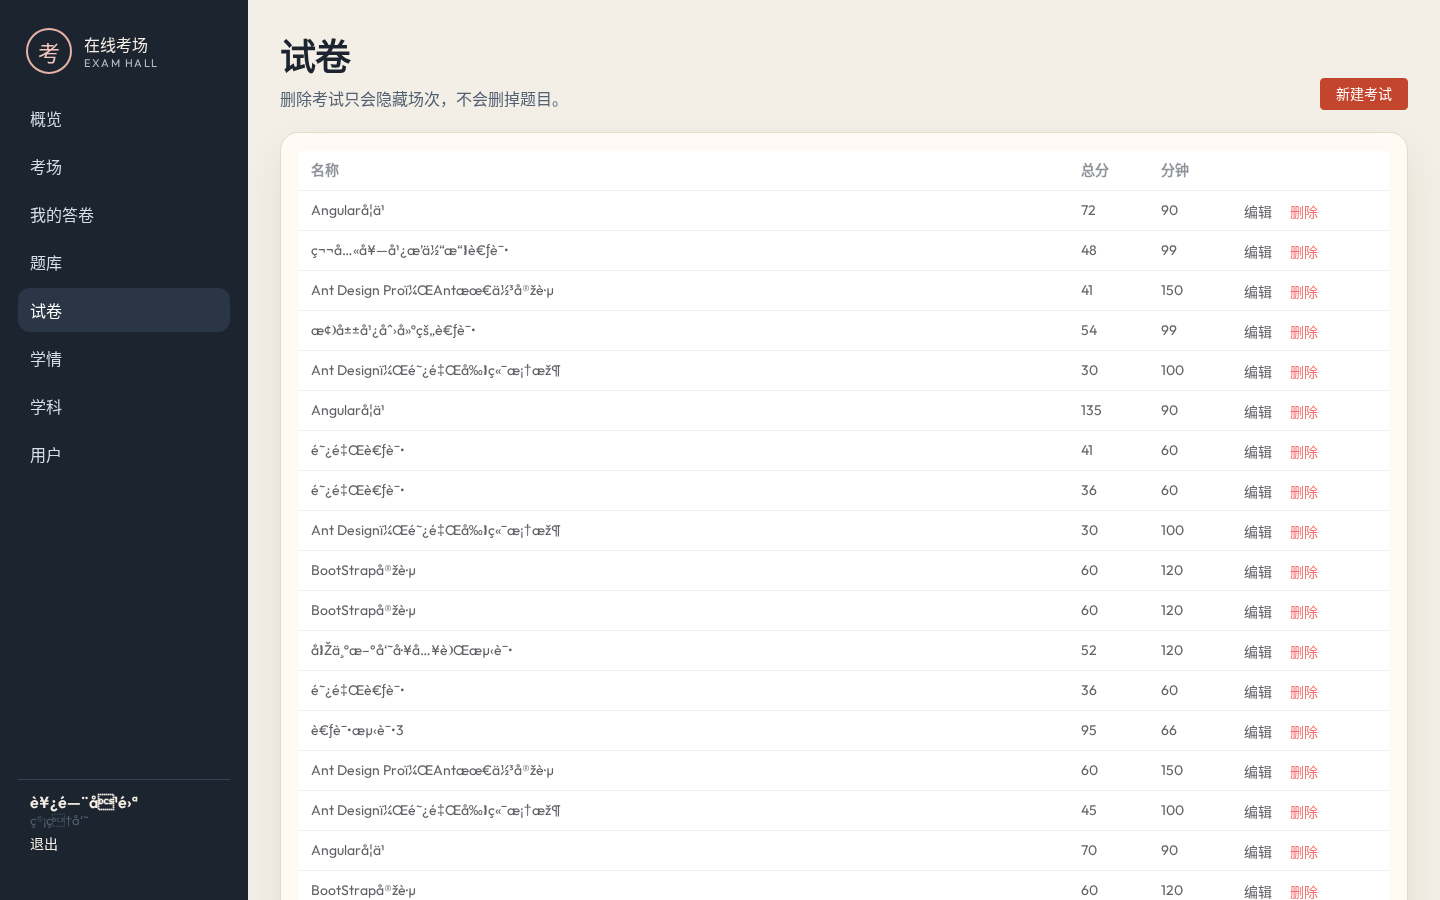Delete the Angular exam with score 135
Viewport: 1440px width, 900px height.
[x=1304, y=412]
